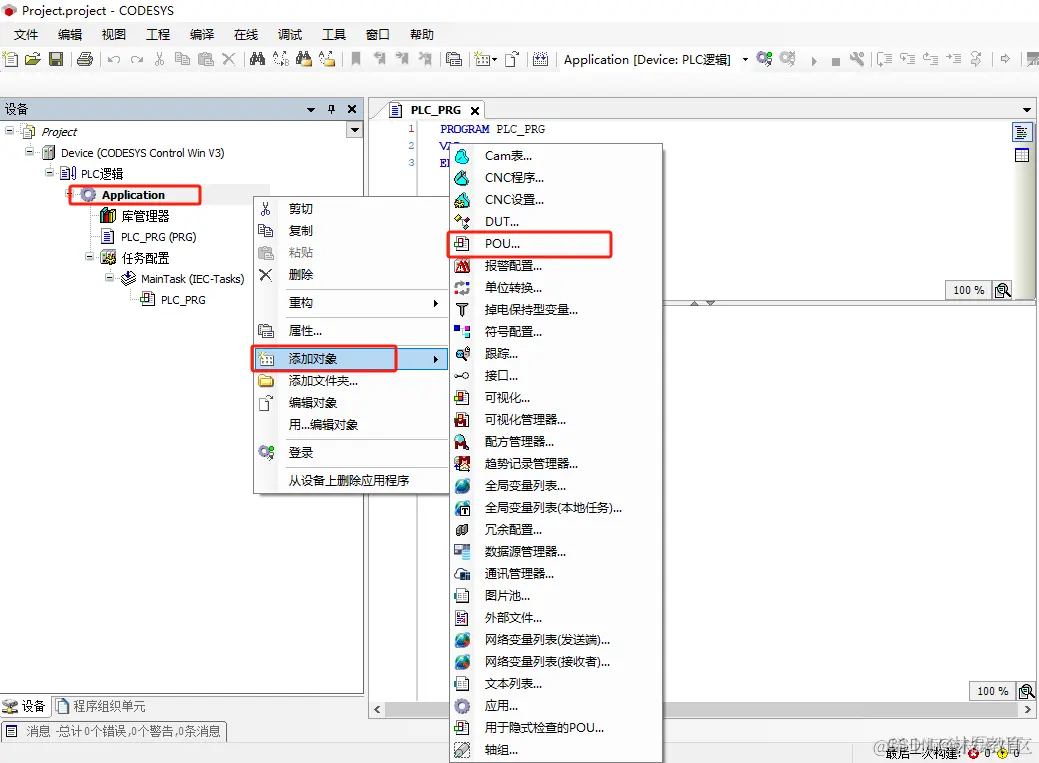Click the toolbar Login gear icon
The width and height of the screenshot is (1039, 763).
click(764, 59)
